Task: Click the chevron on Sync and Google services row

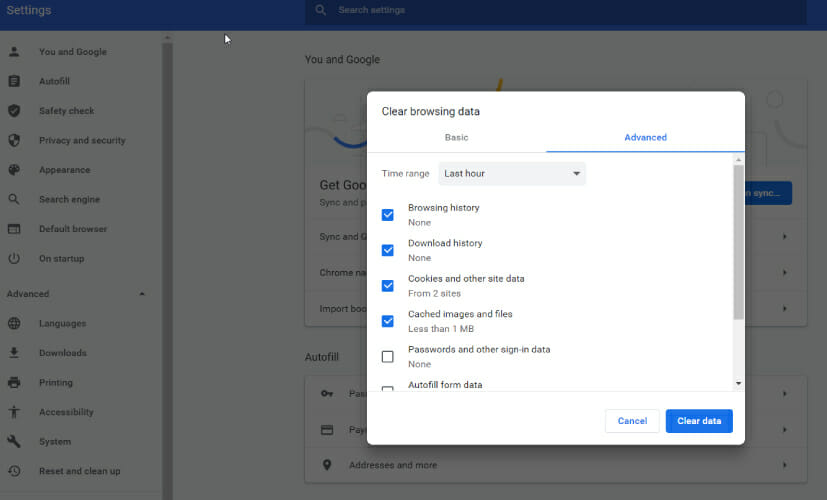Action: [x=785, y=237]
